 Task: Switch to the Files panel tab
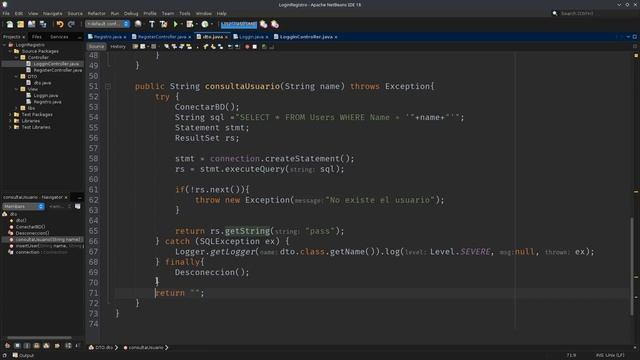click(x=37, y=37)
